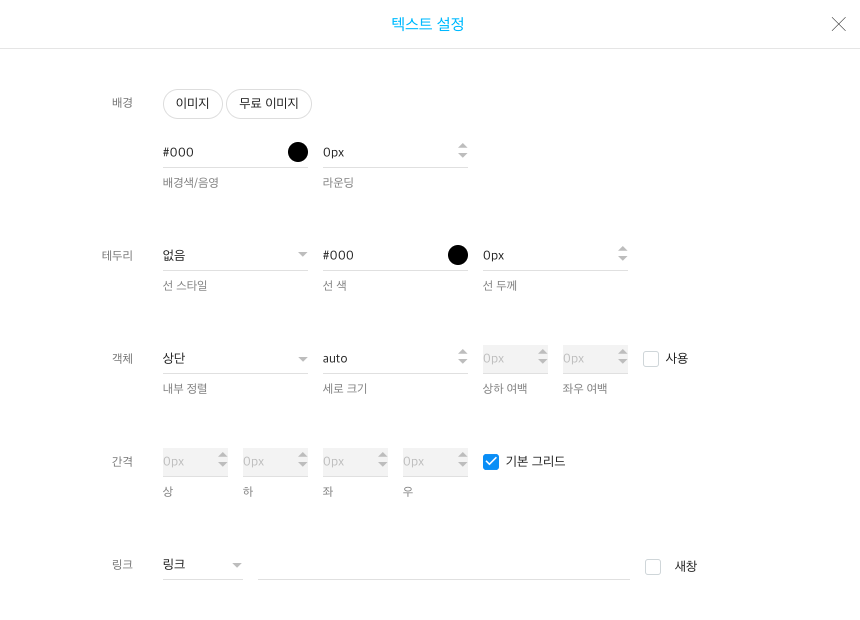Click the 선 색 hex value field

[380, 255]
